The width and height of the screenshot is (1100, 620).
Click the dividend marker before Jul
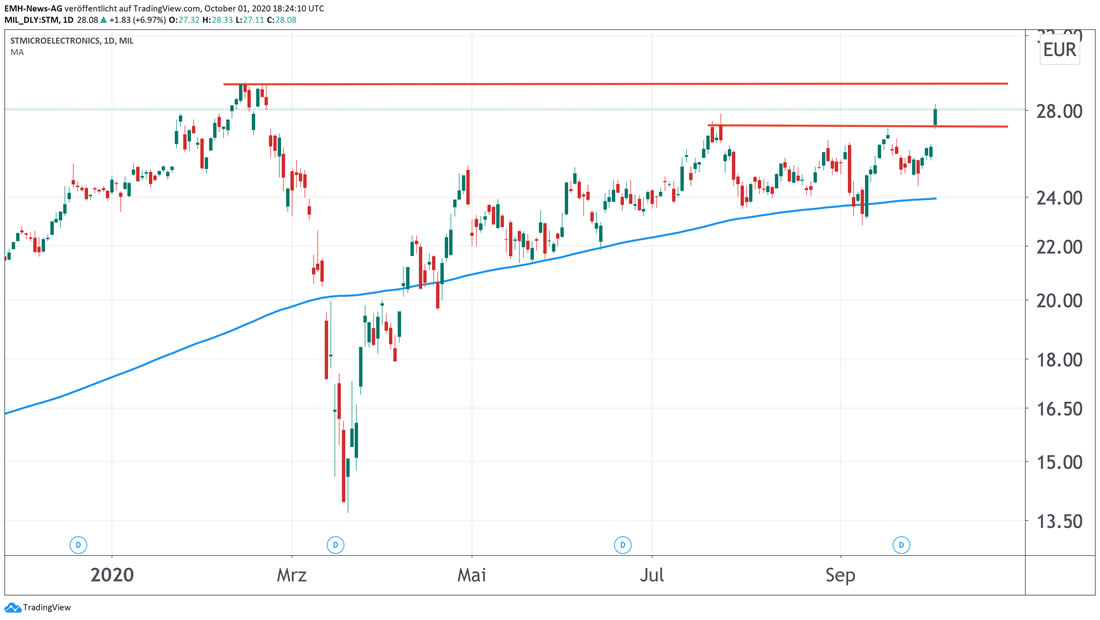coord(623,545)
